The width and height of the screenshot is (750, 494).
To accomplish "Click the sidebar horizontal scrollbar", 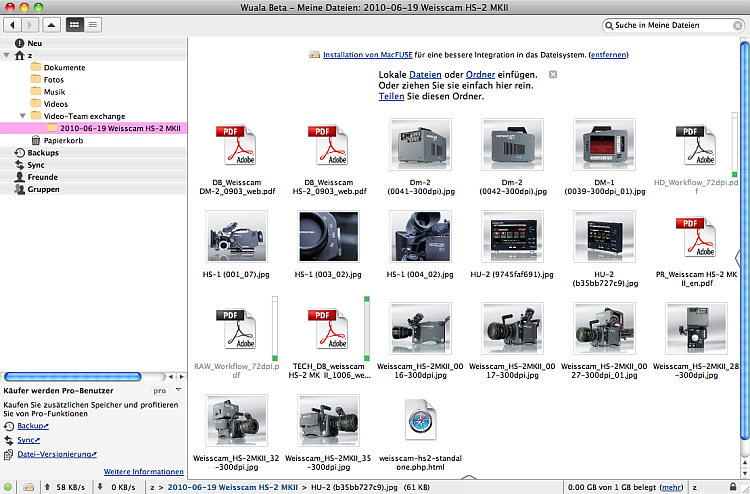I will pos(72,377).
